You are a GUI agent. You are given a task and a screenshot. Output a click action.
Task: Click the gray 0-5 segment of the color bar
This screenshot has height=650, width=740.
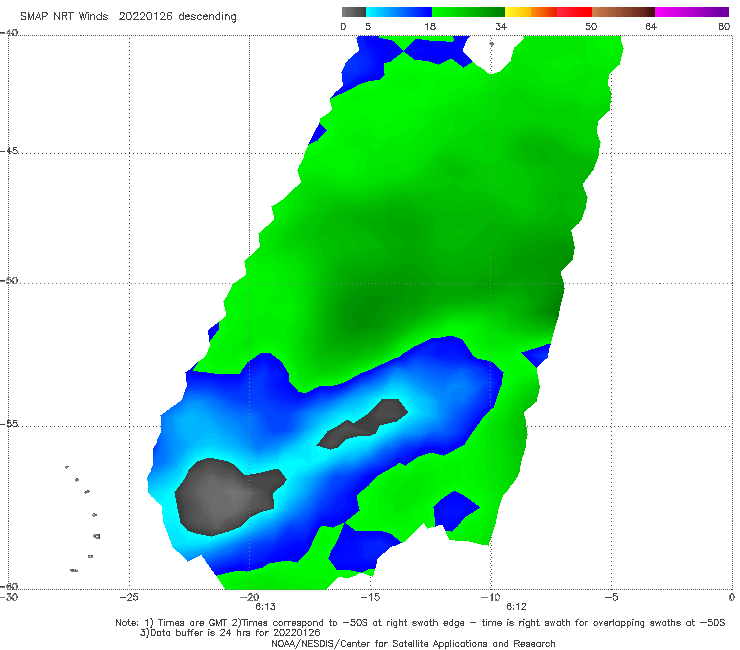click(x=353, y=12)
